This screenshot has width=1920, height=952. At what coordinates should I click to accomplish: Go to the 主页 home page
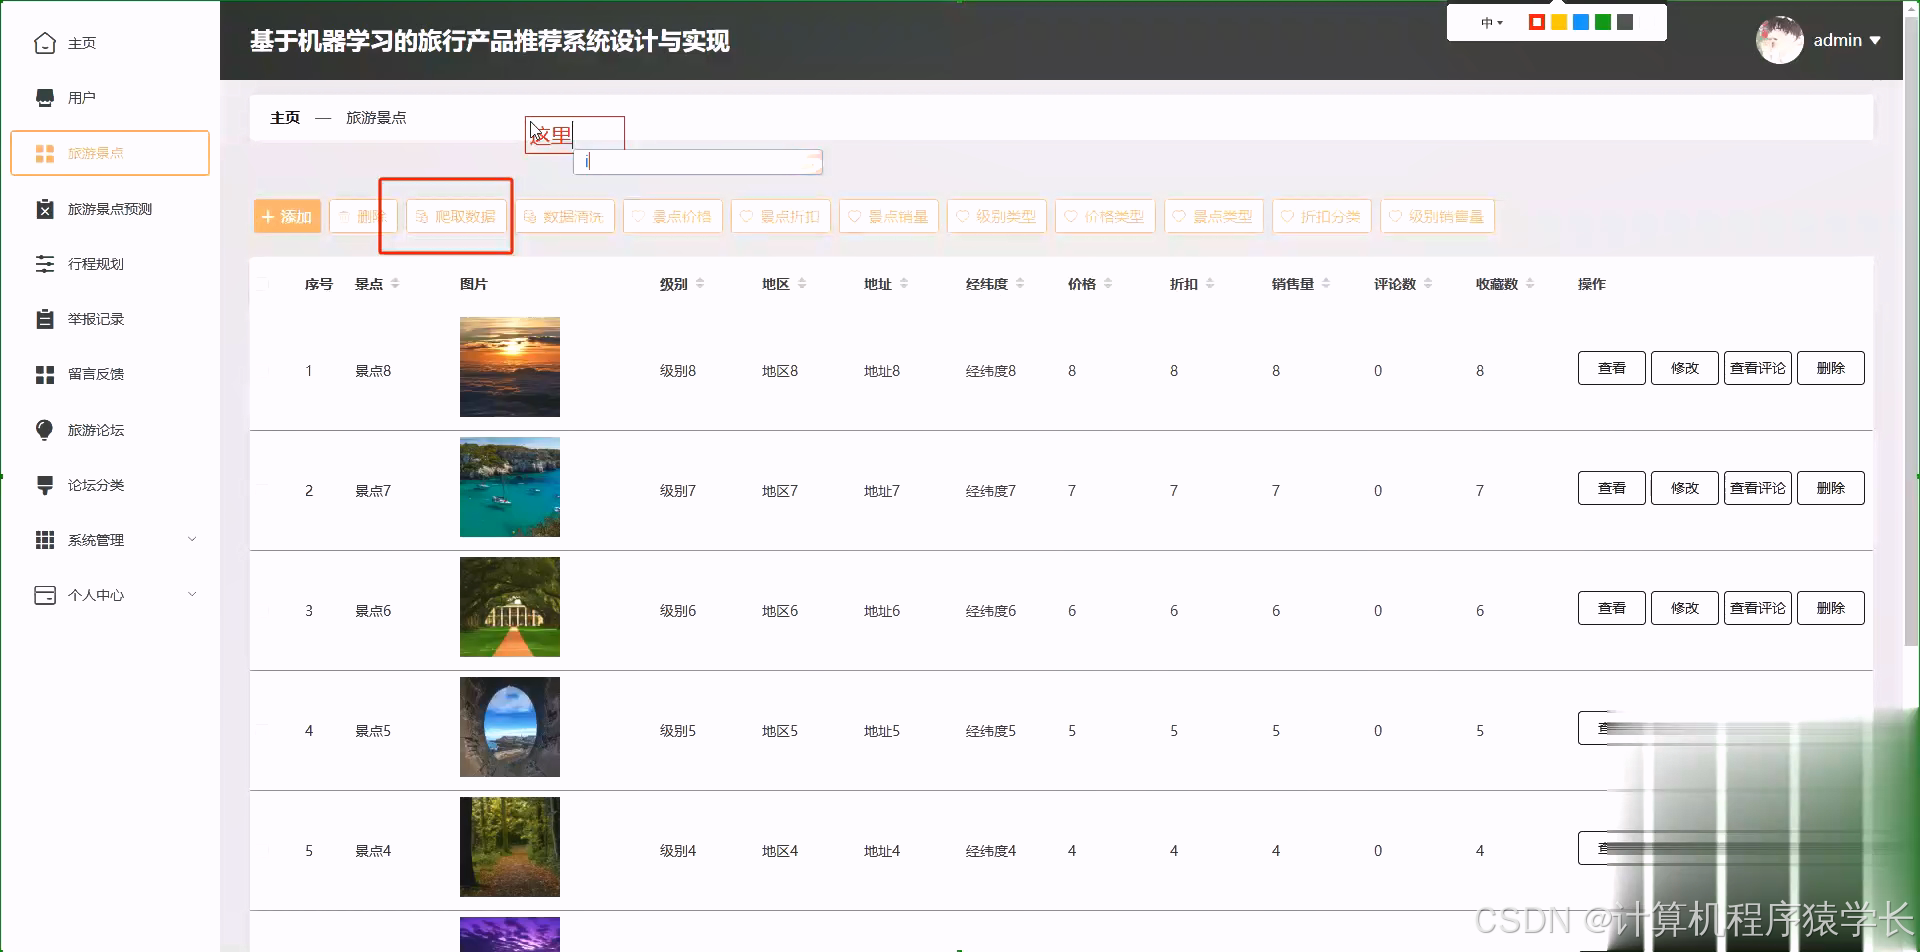80,43
